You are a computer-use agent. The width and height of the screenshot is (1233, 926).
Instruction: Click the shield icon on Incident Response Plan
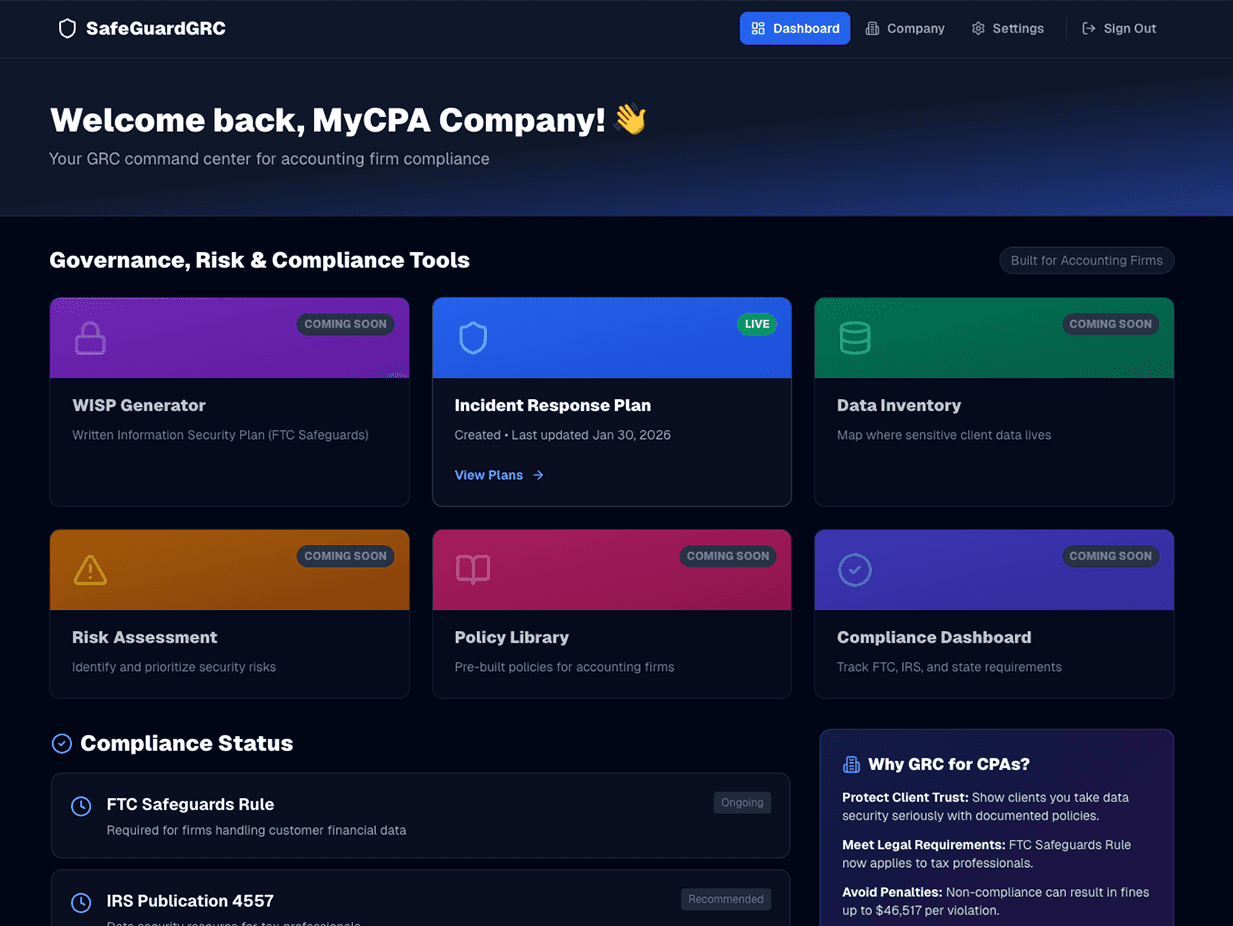click(x=473, y=338)
